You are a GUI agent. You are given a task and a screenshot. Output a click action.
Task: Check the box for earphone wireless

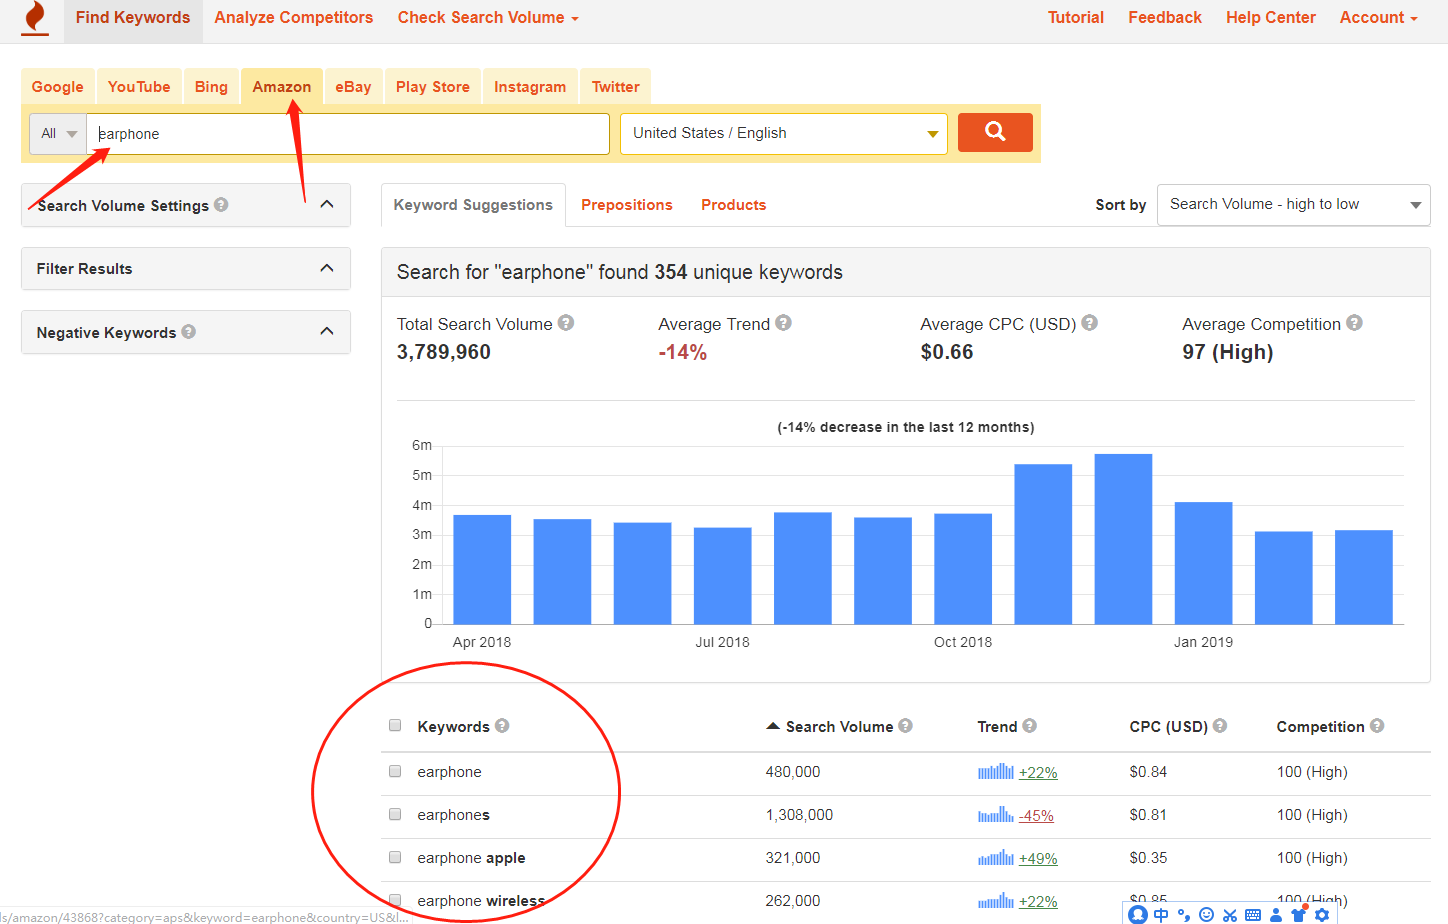(x=395, y=900)
